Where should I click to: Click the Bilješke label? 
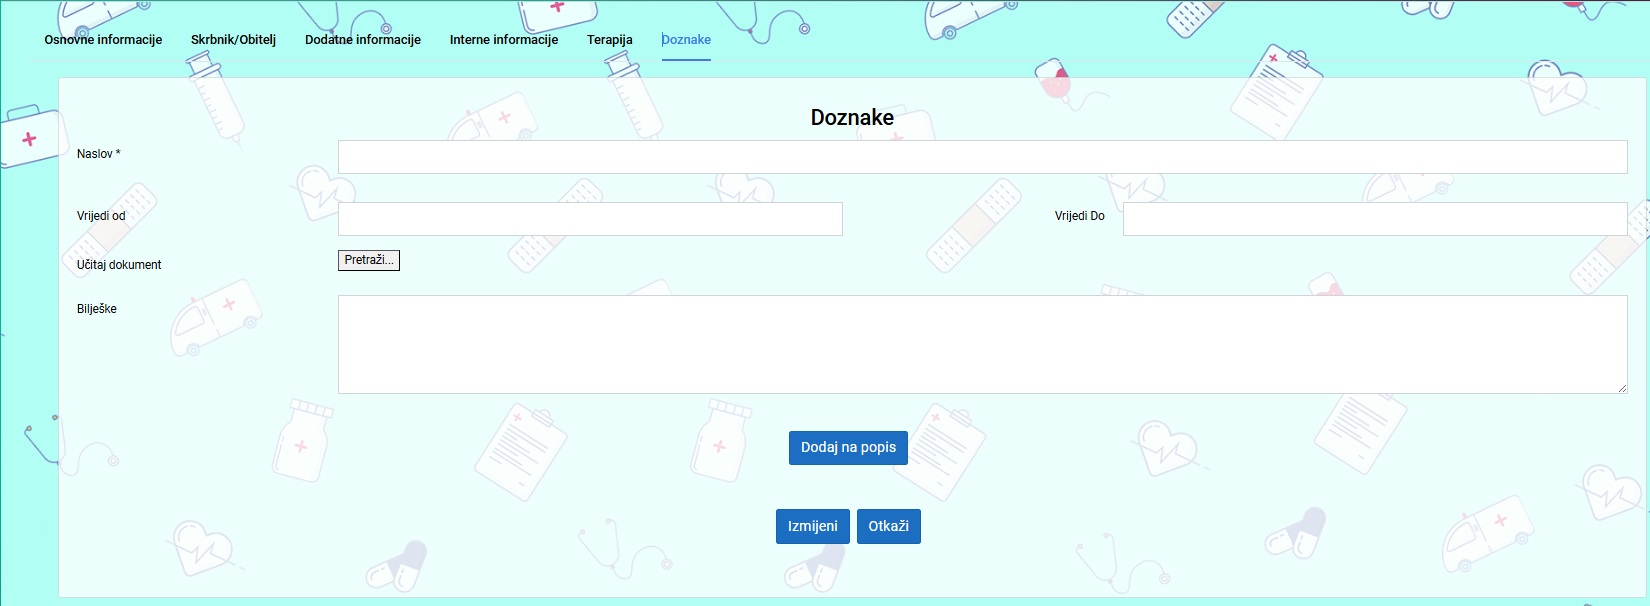click(97, 309)
